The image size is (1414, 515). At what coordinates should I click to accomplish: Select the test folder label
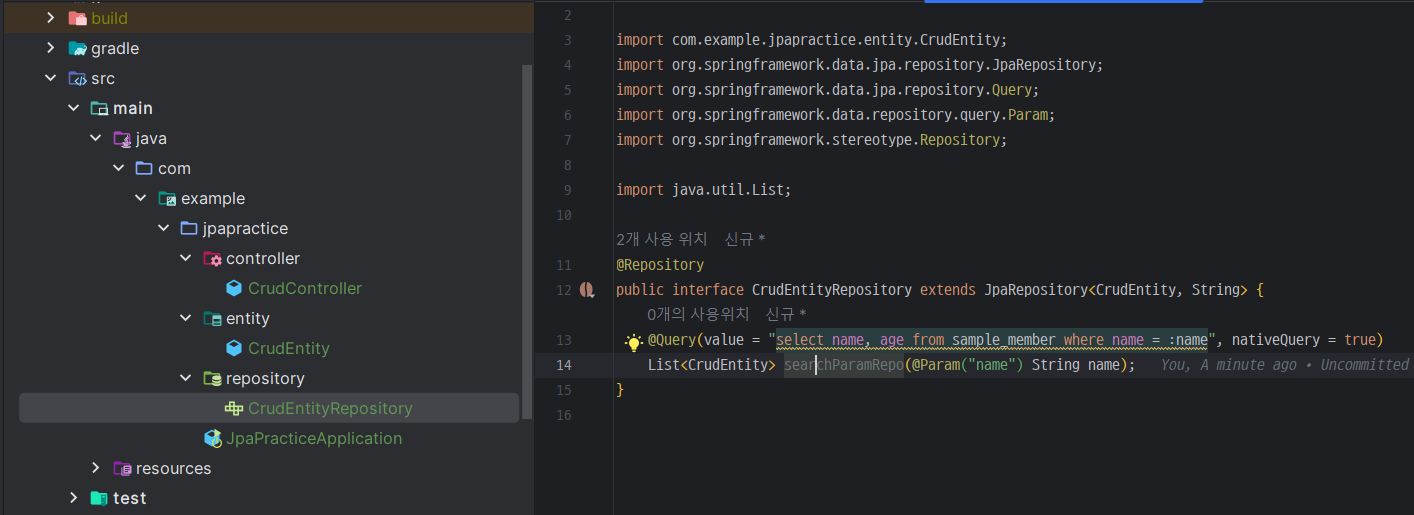click(x=130, y=498)
